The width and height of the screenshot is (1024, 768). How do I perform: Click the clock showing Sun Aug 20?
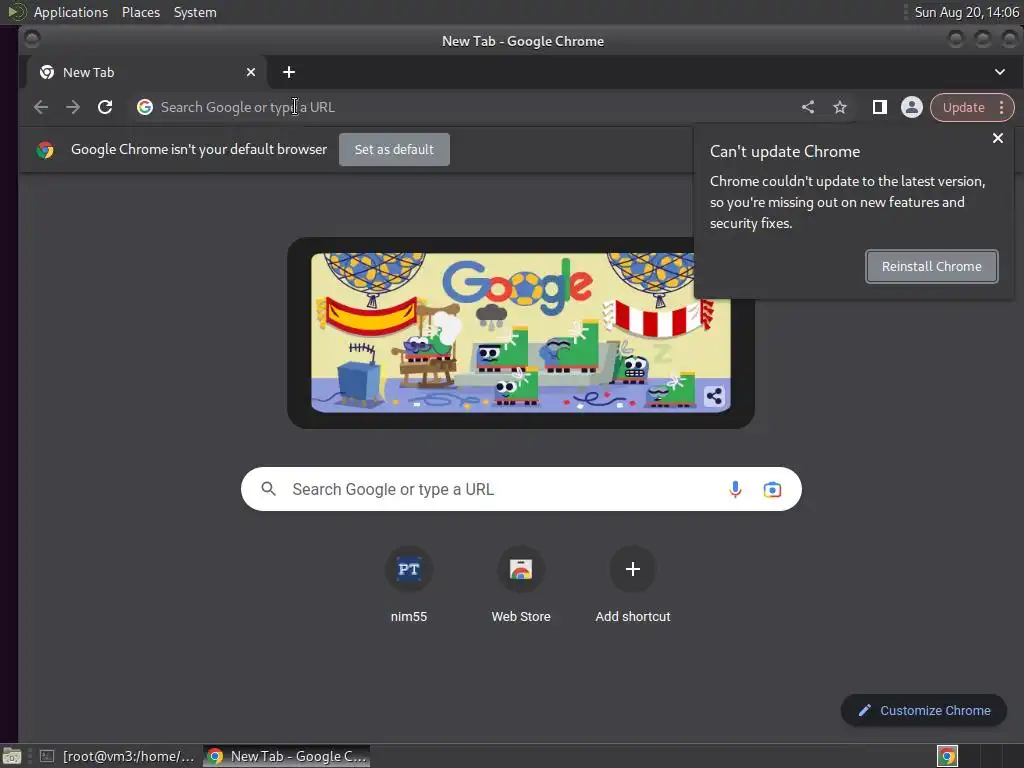pos(967,12)
